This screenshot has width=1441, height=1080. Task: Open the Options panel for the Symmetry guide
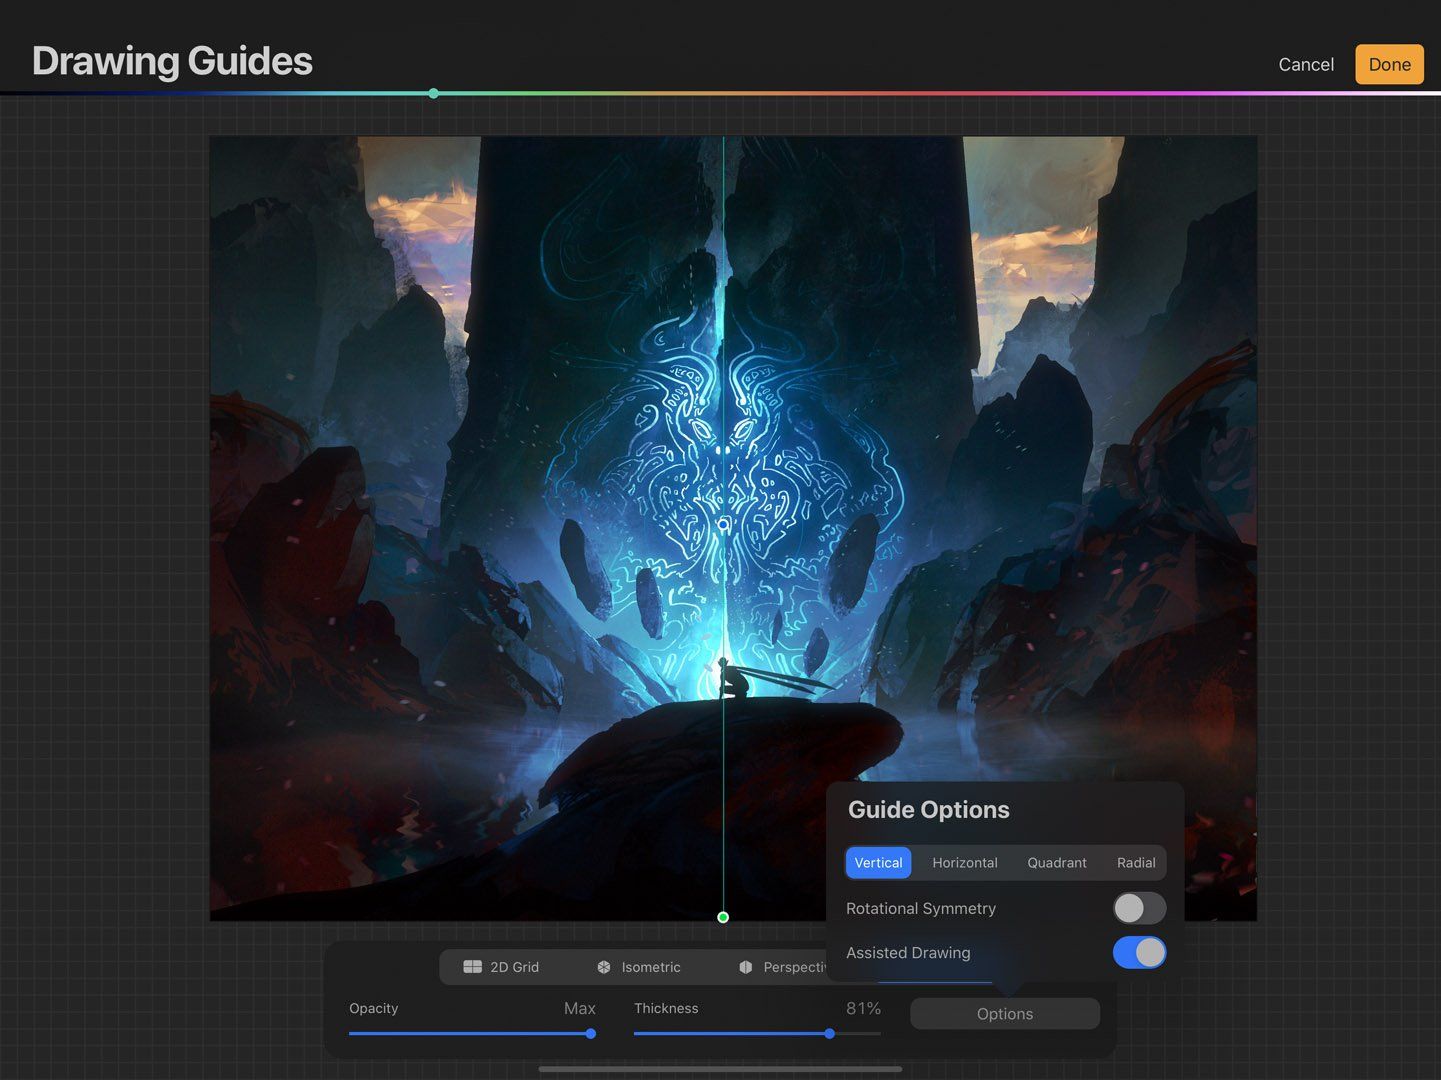[x=1004, y=1013]
